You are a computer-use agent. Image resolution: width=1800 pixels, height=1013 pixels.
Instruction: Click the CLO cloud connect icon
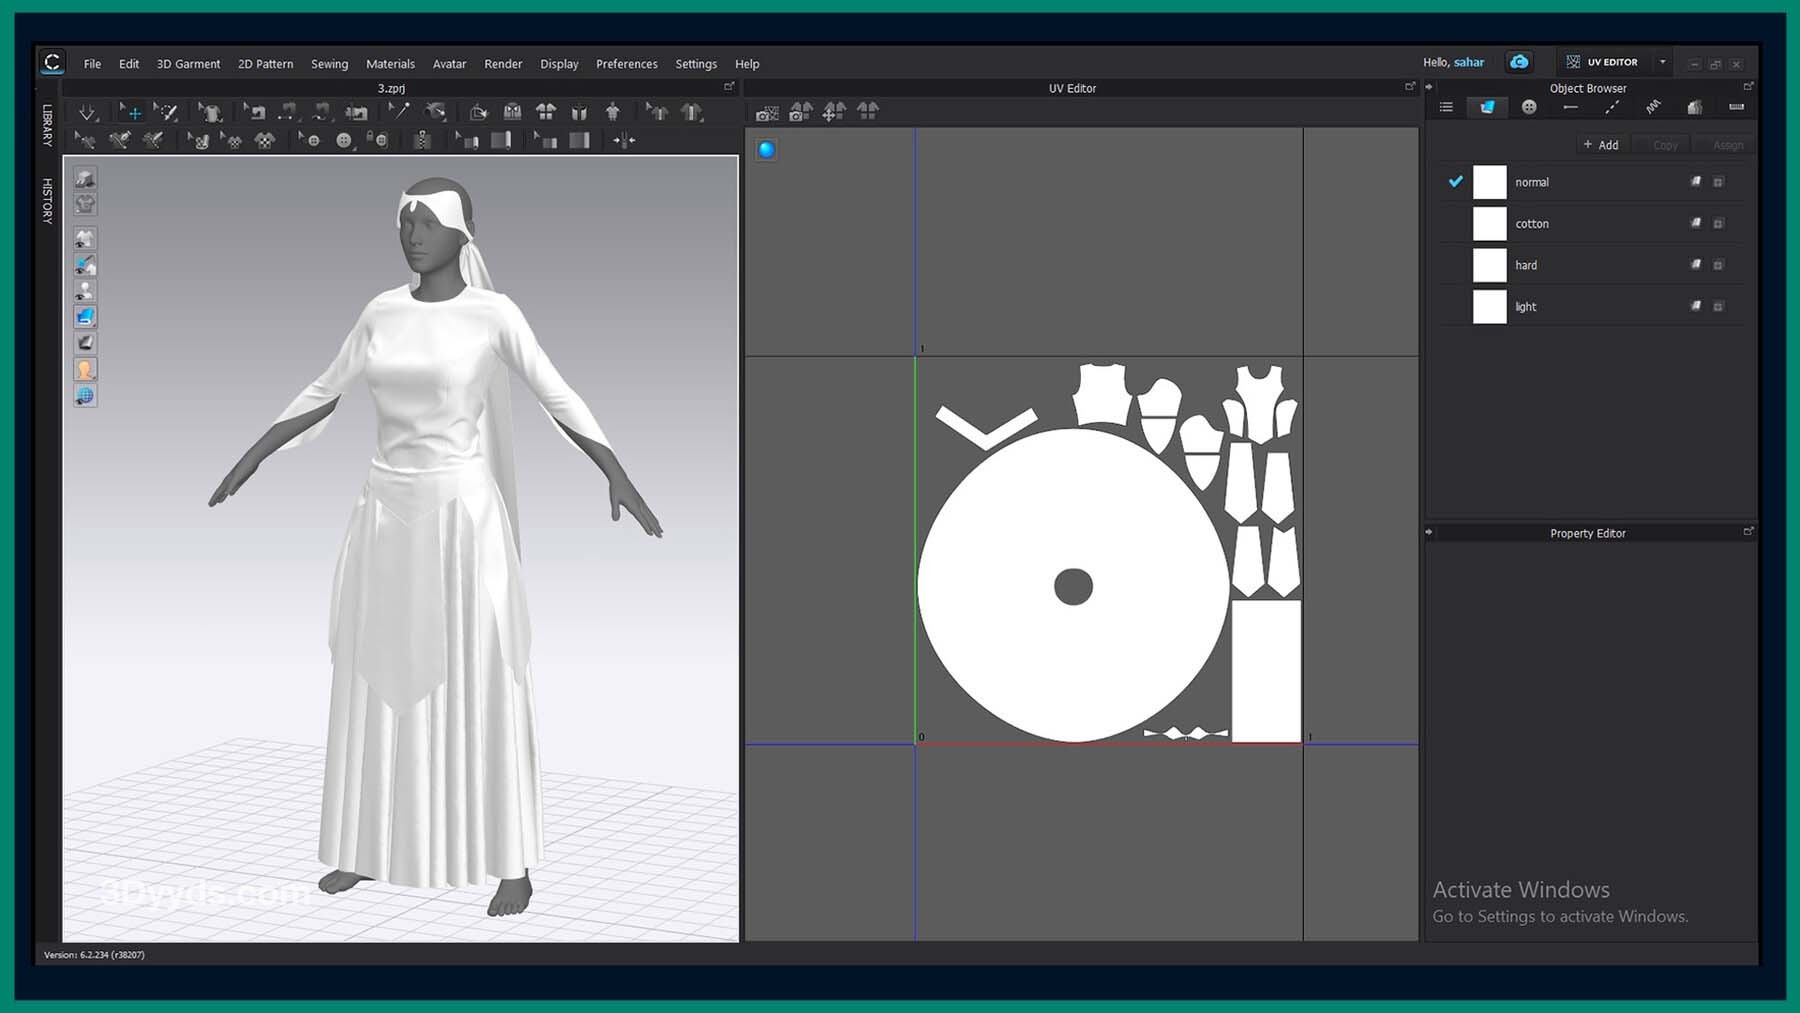click(x=1519, y=62)
